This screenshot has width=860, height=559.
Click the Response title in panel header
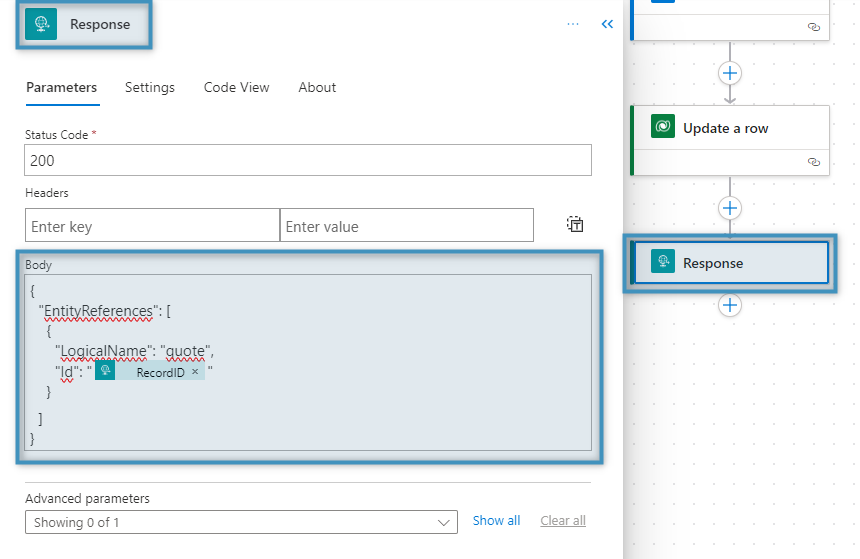click(x=100, y=25)
